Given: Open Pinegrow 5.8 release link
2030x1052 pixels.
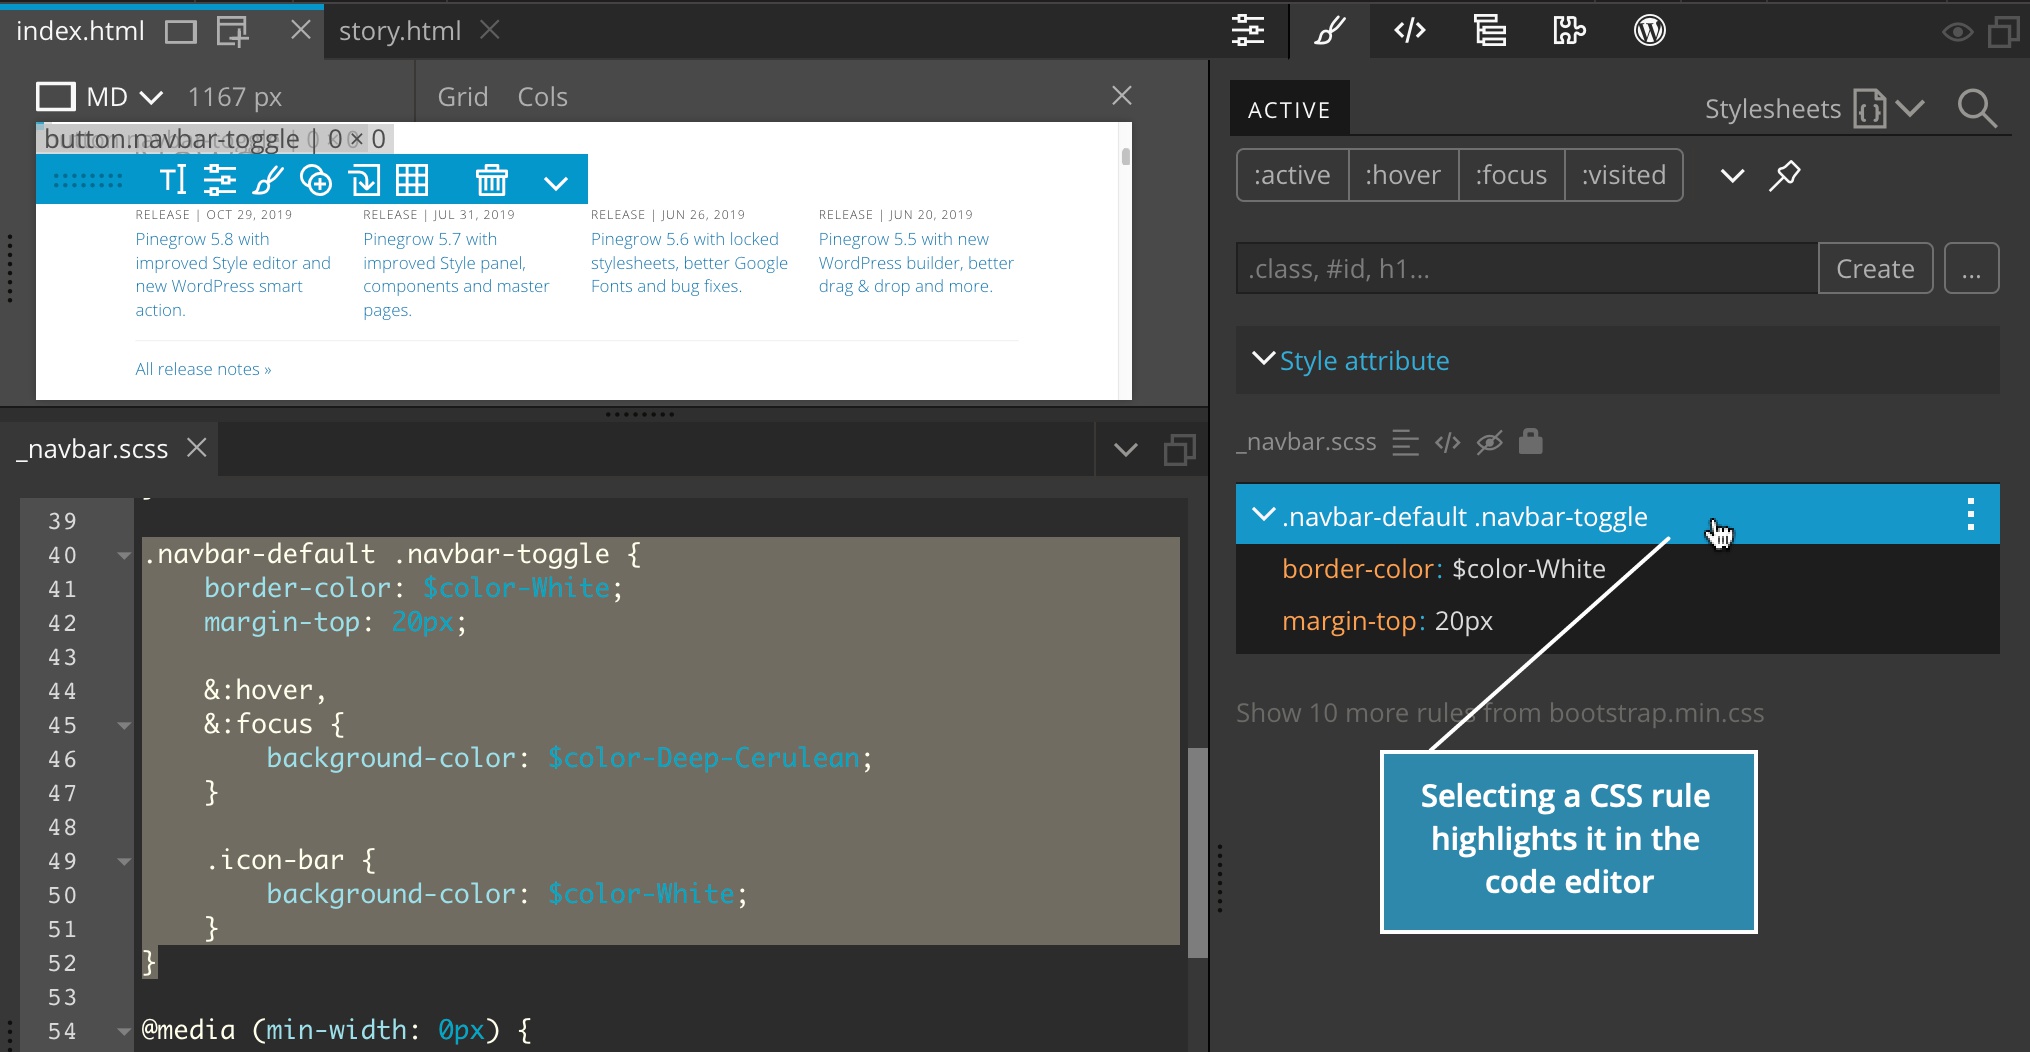Looking at the screenshot, I should click(x=233, y=275).
